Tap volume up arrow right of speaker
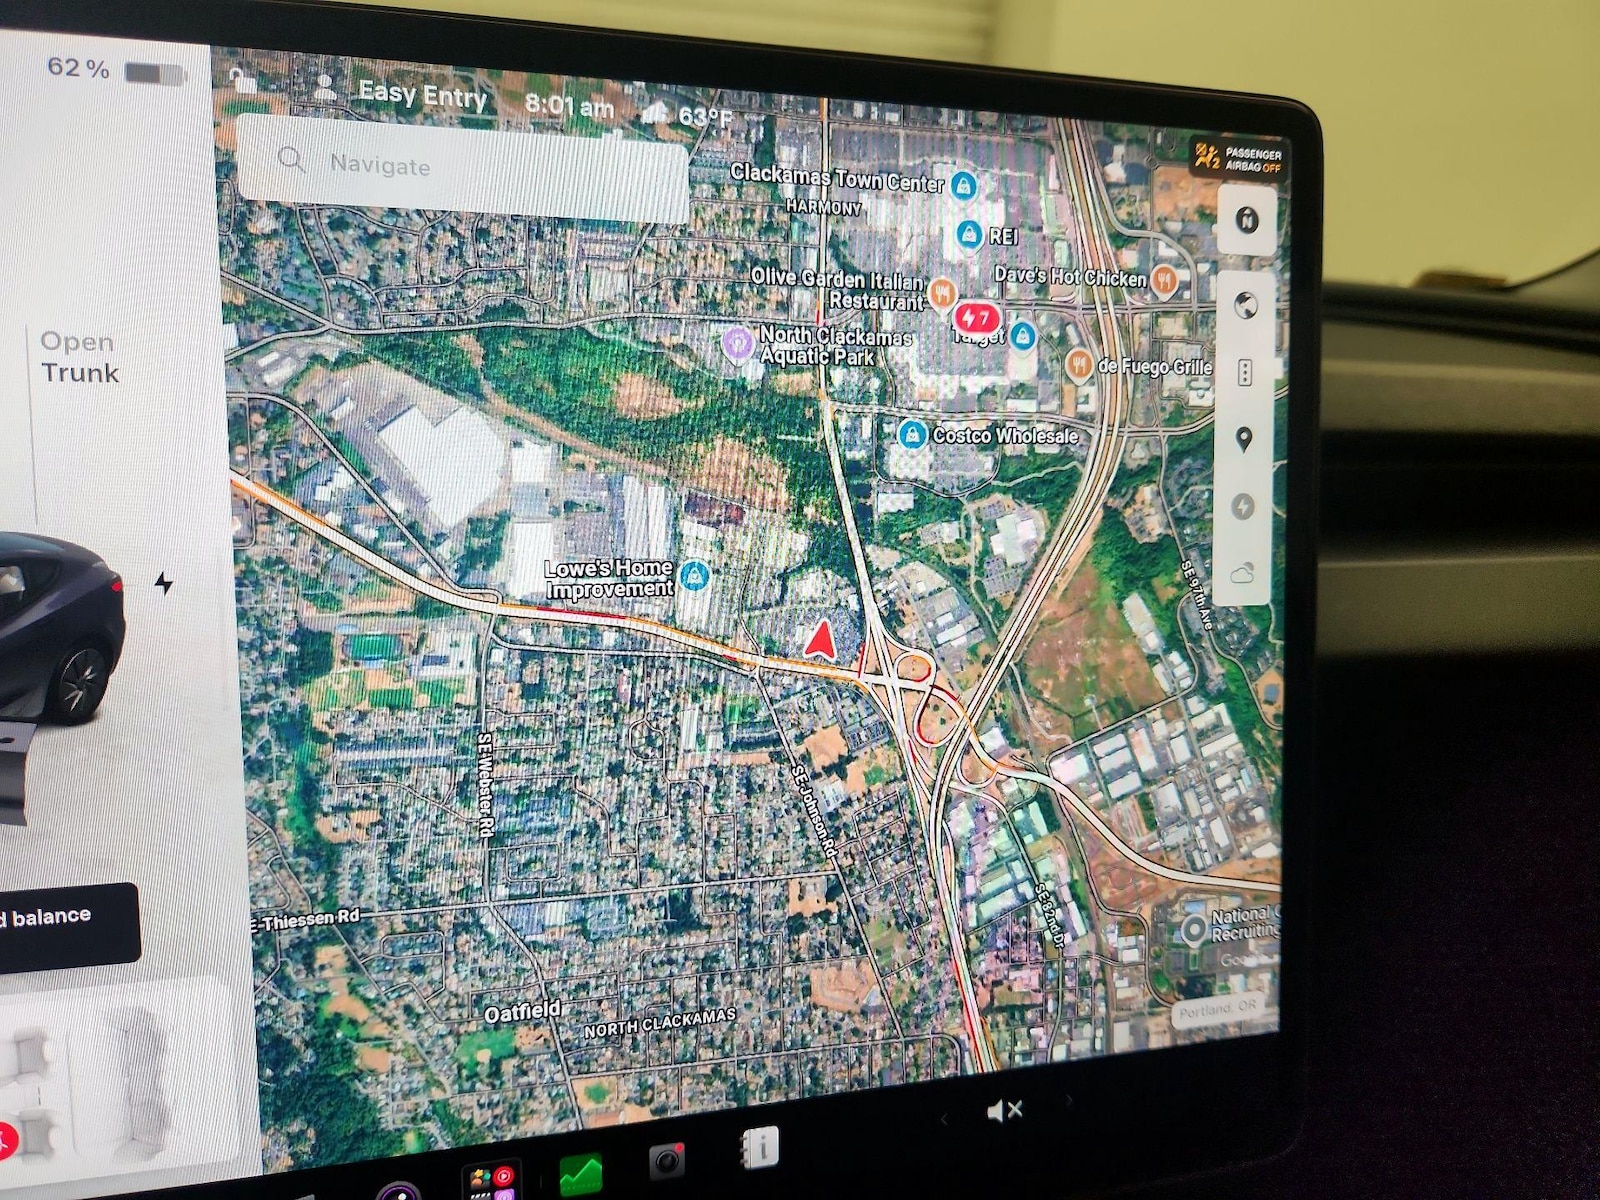The height and width of the screenshot is (1200, 1600). coord(1069,1101)
